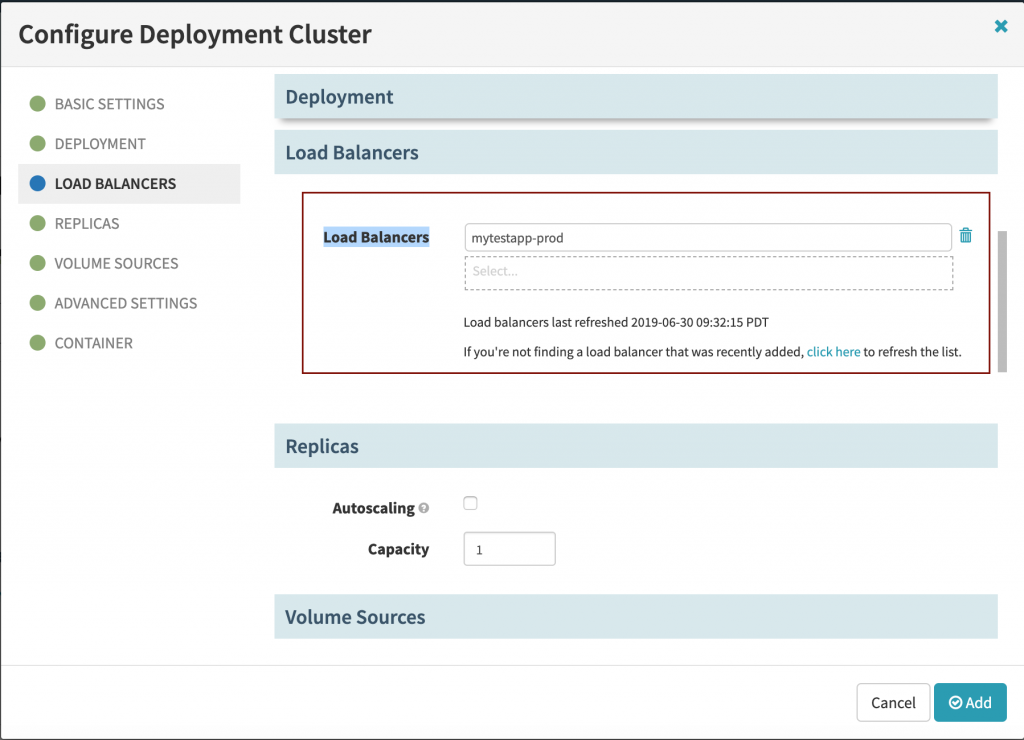Click the Volume Sources green status dot
This screenshot has height=740, width=1024.
tap(38, 263)
